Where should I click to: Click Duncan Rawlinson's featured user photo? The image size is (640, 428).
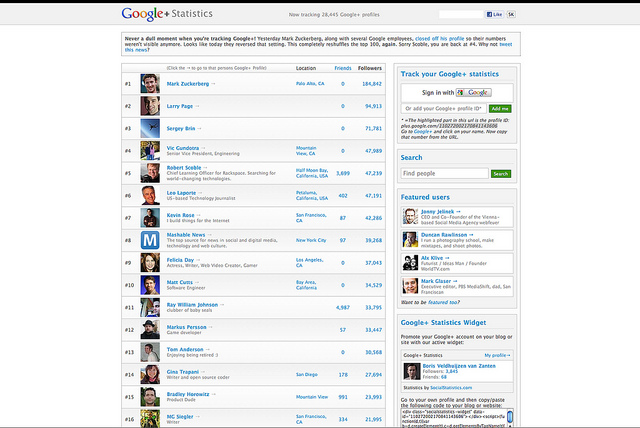(x=410, y=239)
